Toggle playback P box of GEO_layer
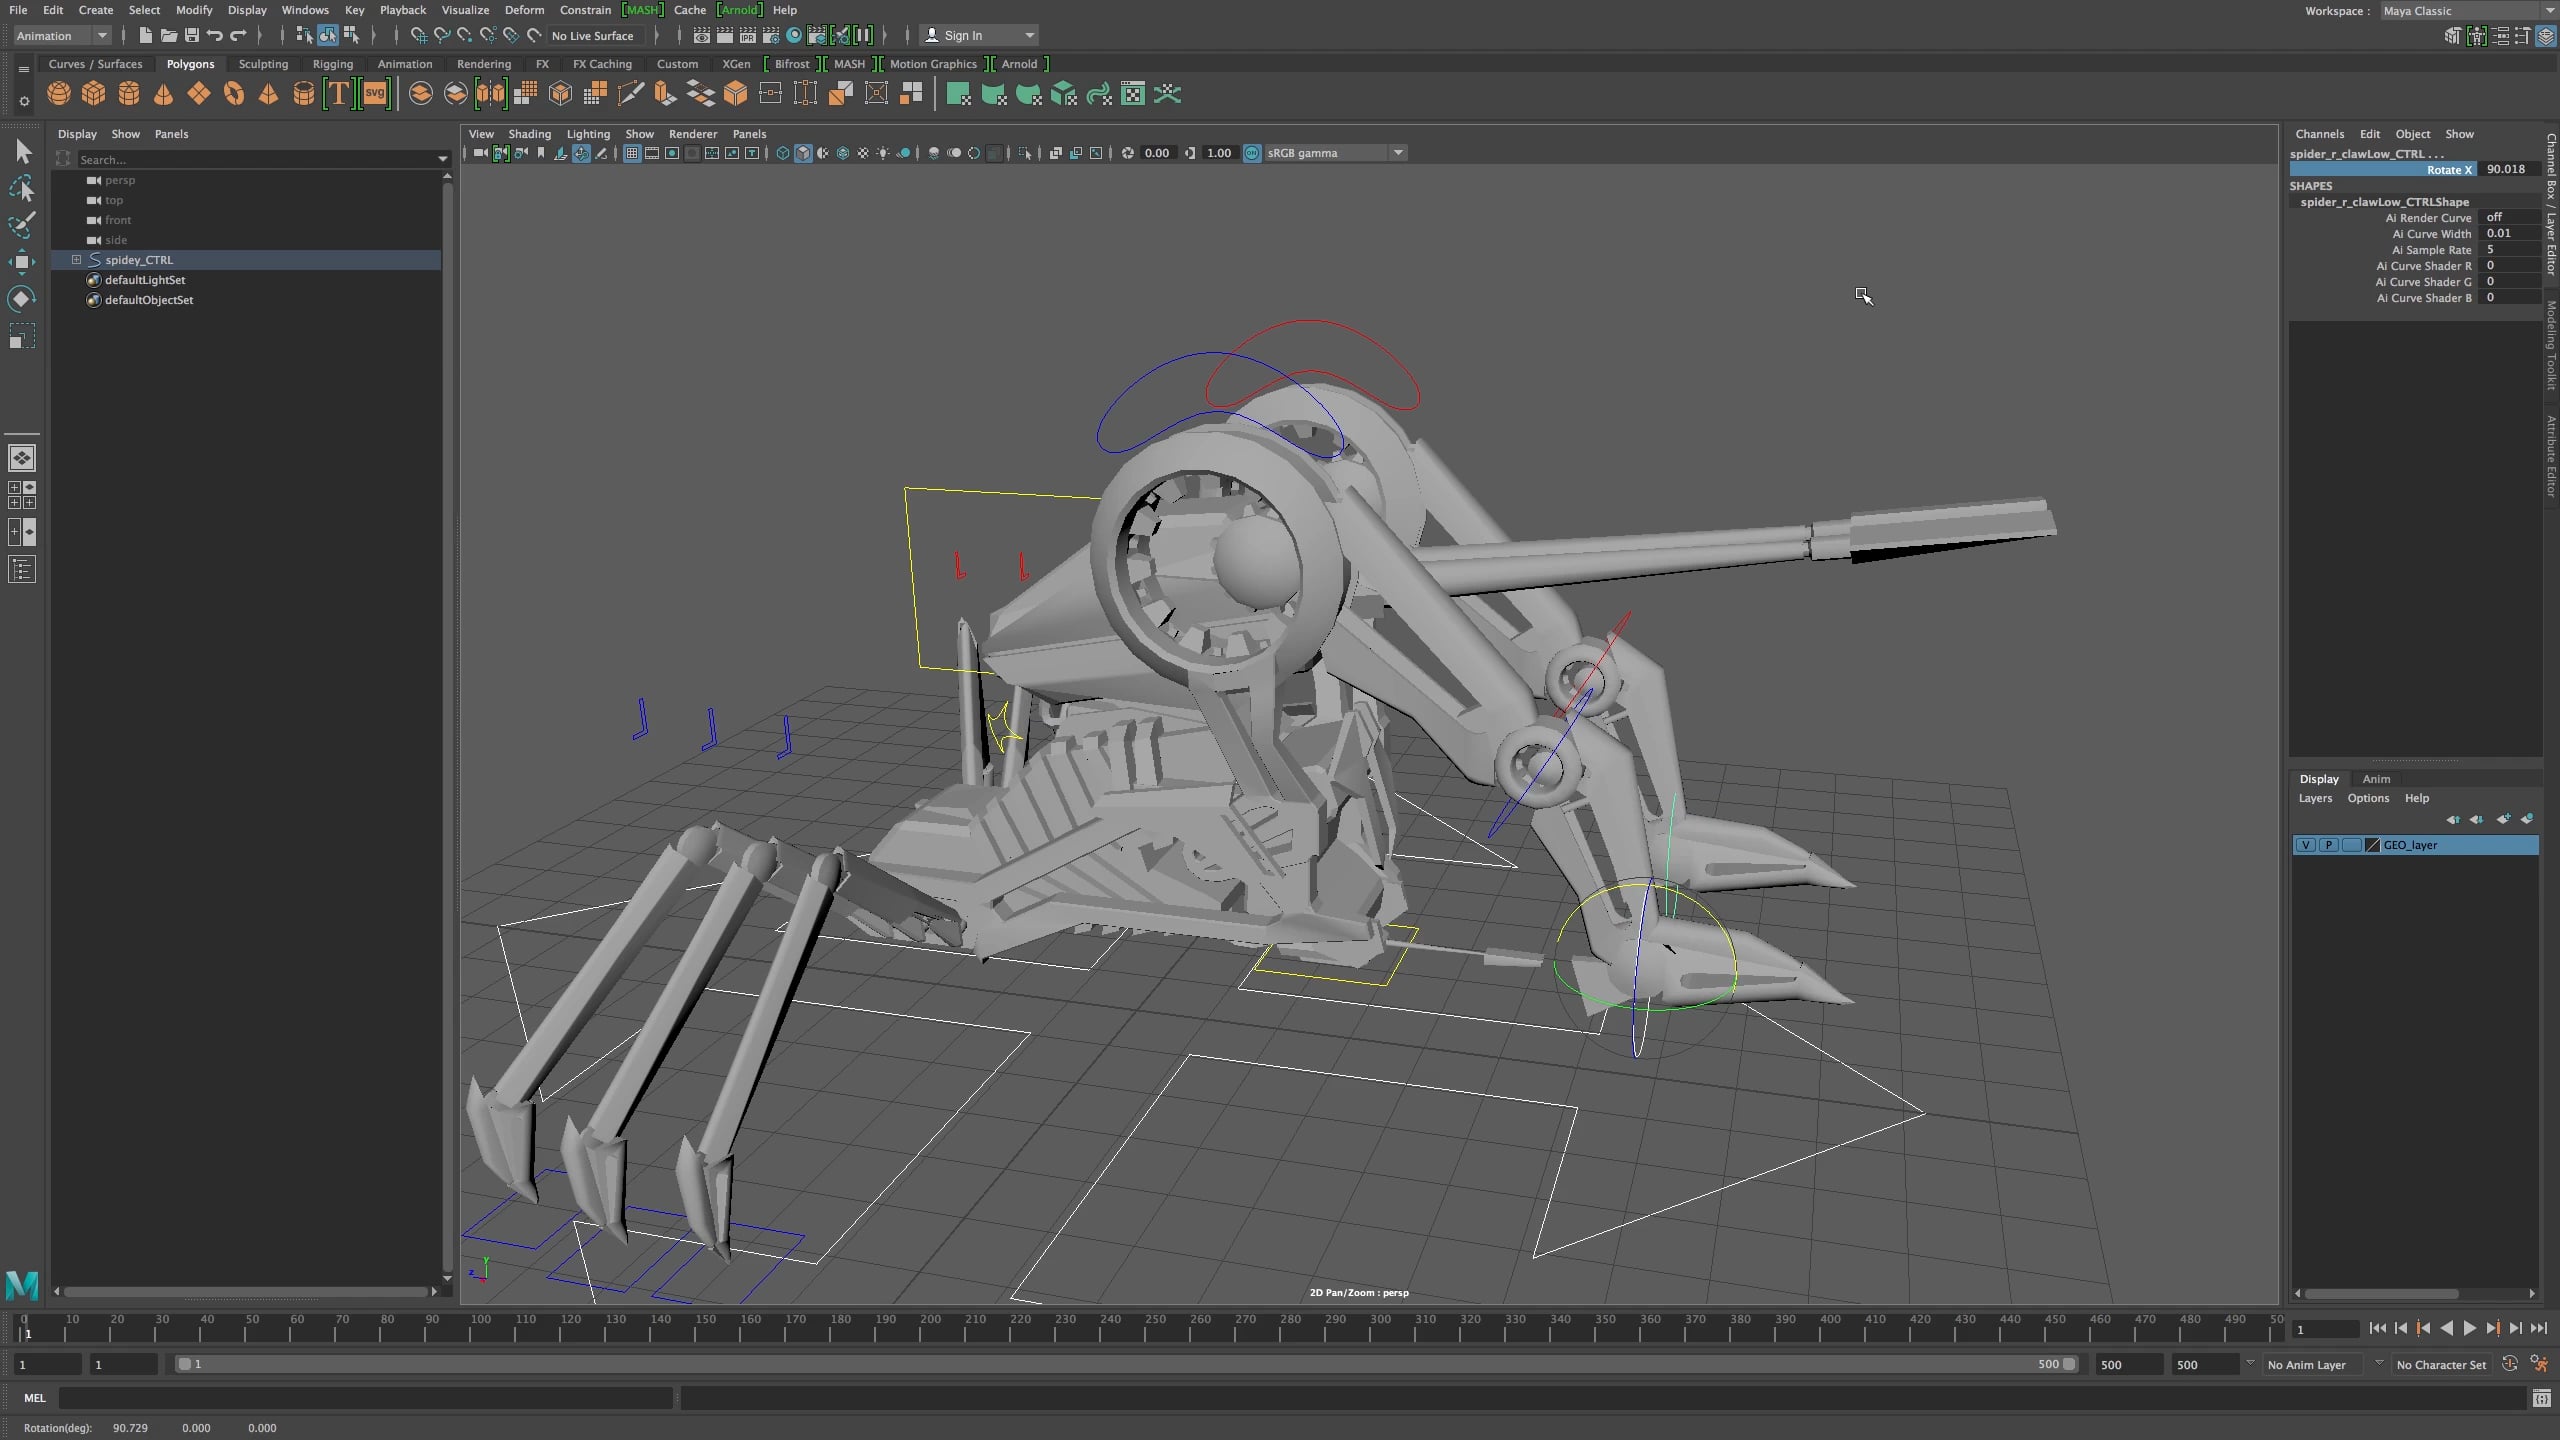 coord(2328,845)
